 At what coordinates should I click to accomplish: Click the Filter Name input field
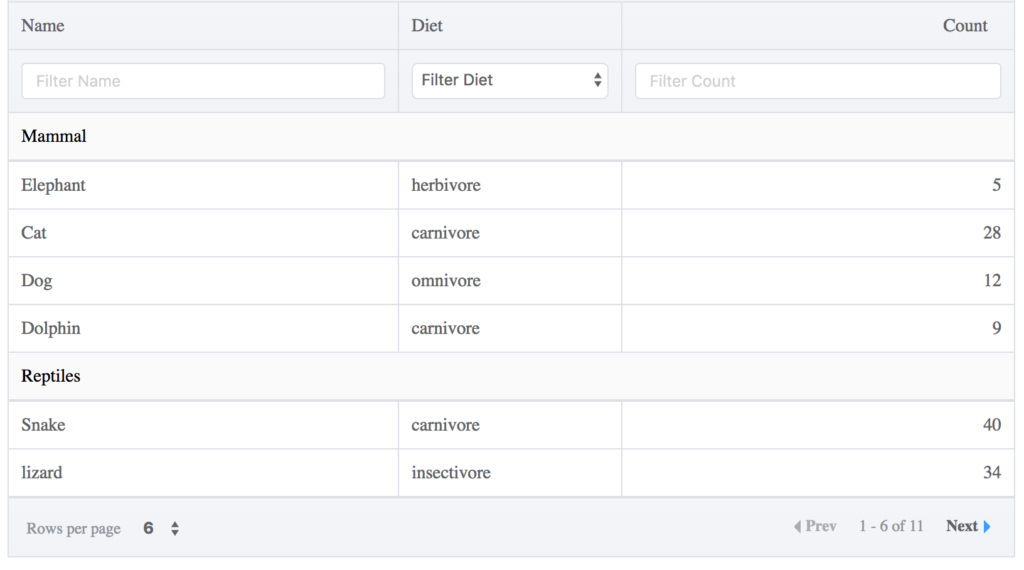click(x=203, y=81)
